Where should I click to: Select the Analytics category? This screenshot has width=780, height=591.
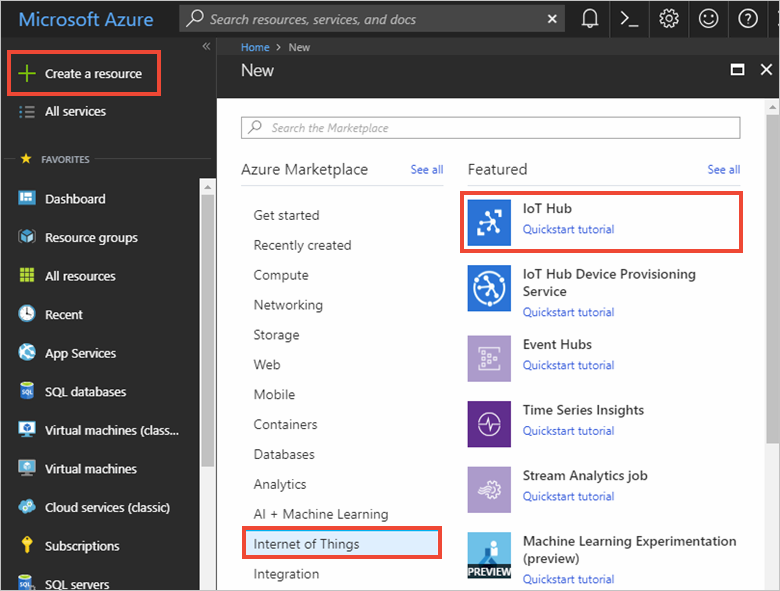280,484
